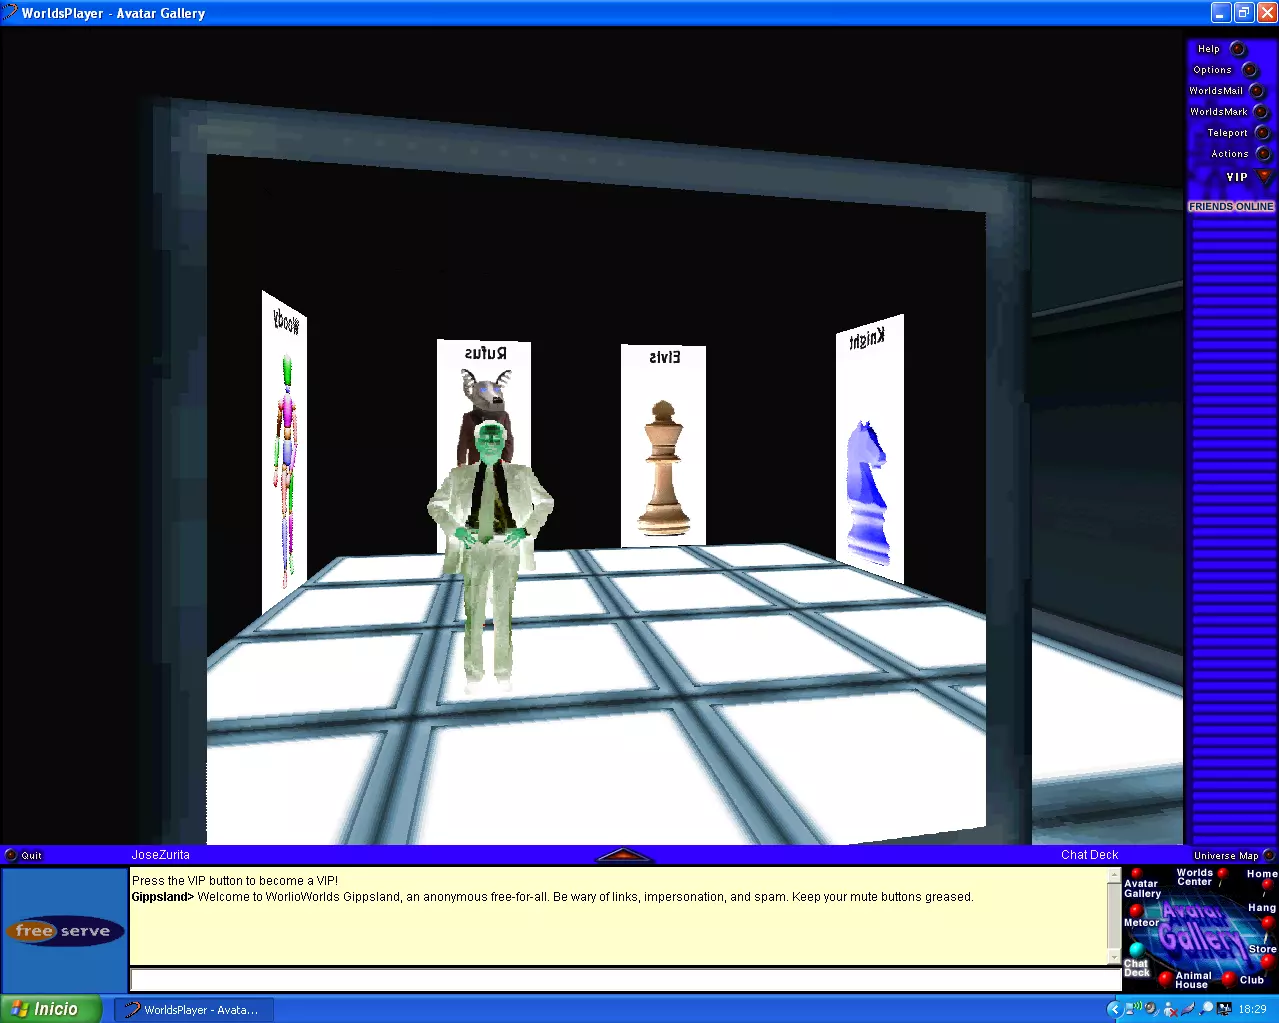Click the chat log scroll down arrow

coord(1114,957)
